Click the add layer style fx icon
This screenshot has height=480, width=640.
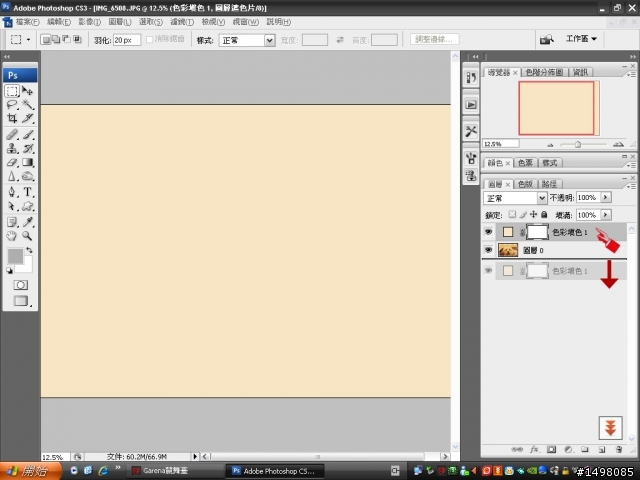534,449
